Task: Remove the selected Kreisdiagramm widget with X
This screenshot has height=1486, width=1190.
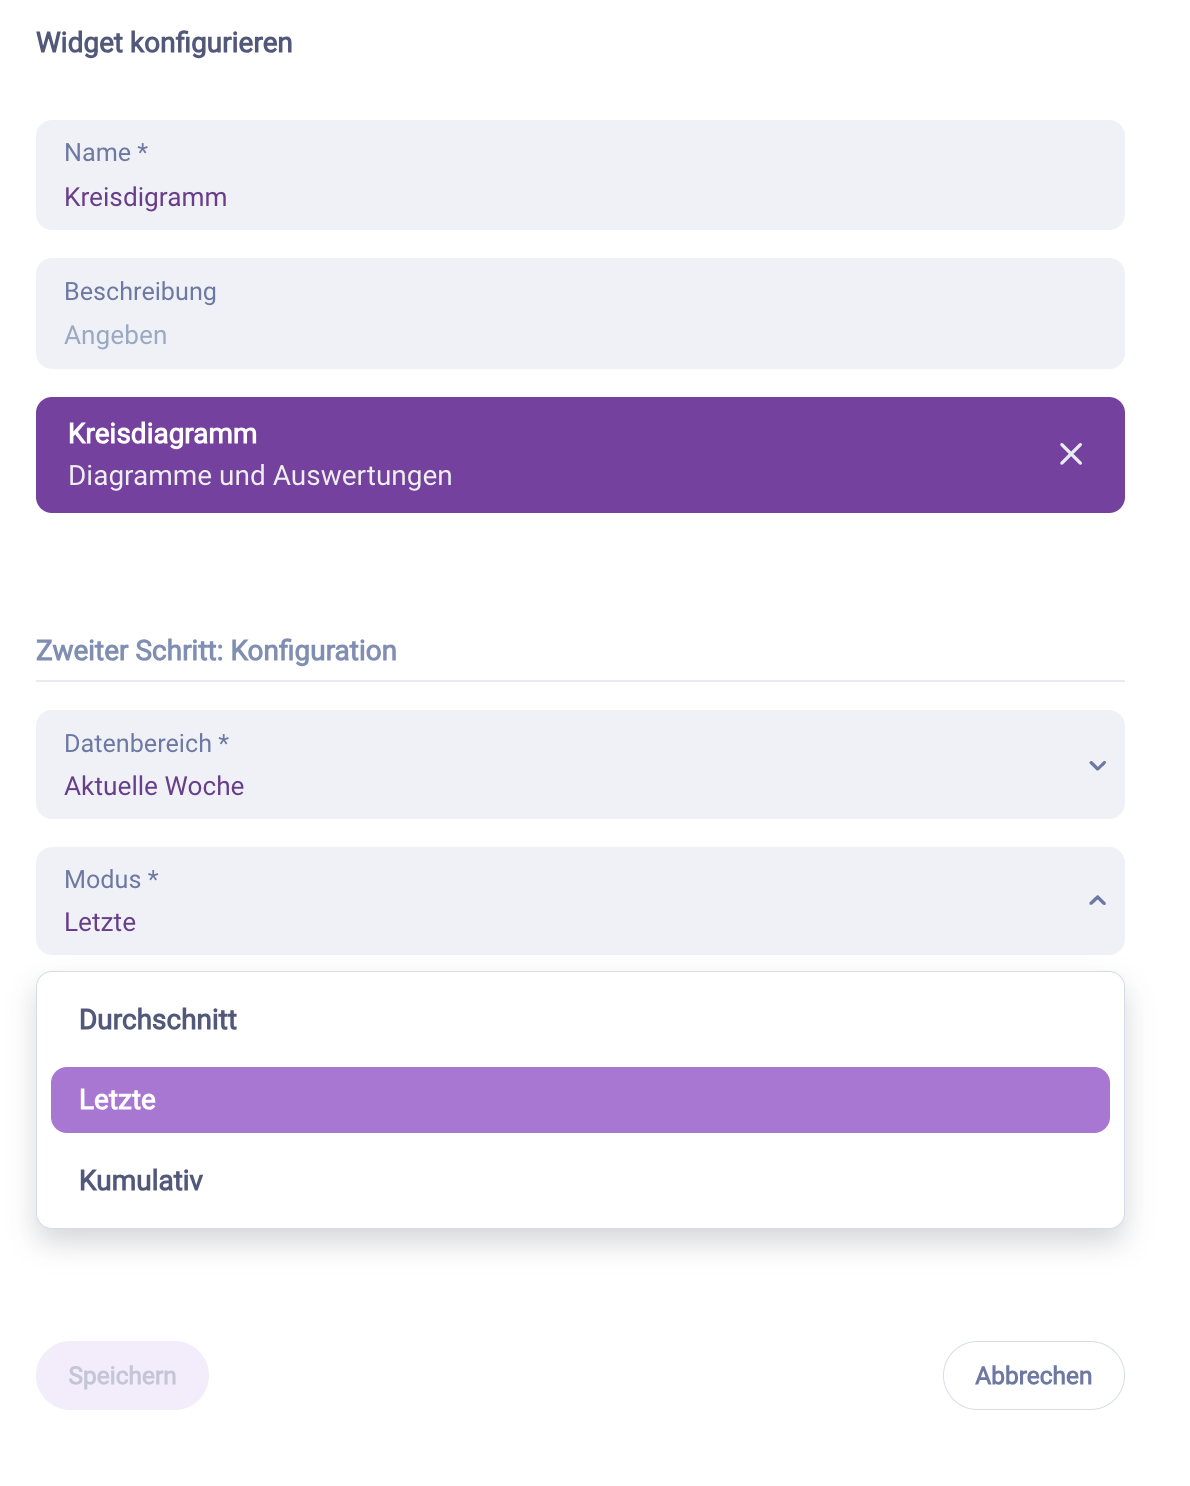Action: (x=1070, y=454)
